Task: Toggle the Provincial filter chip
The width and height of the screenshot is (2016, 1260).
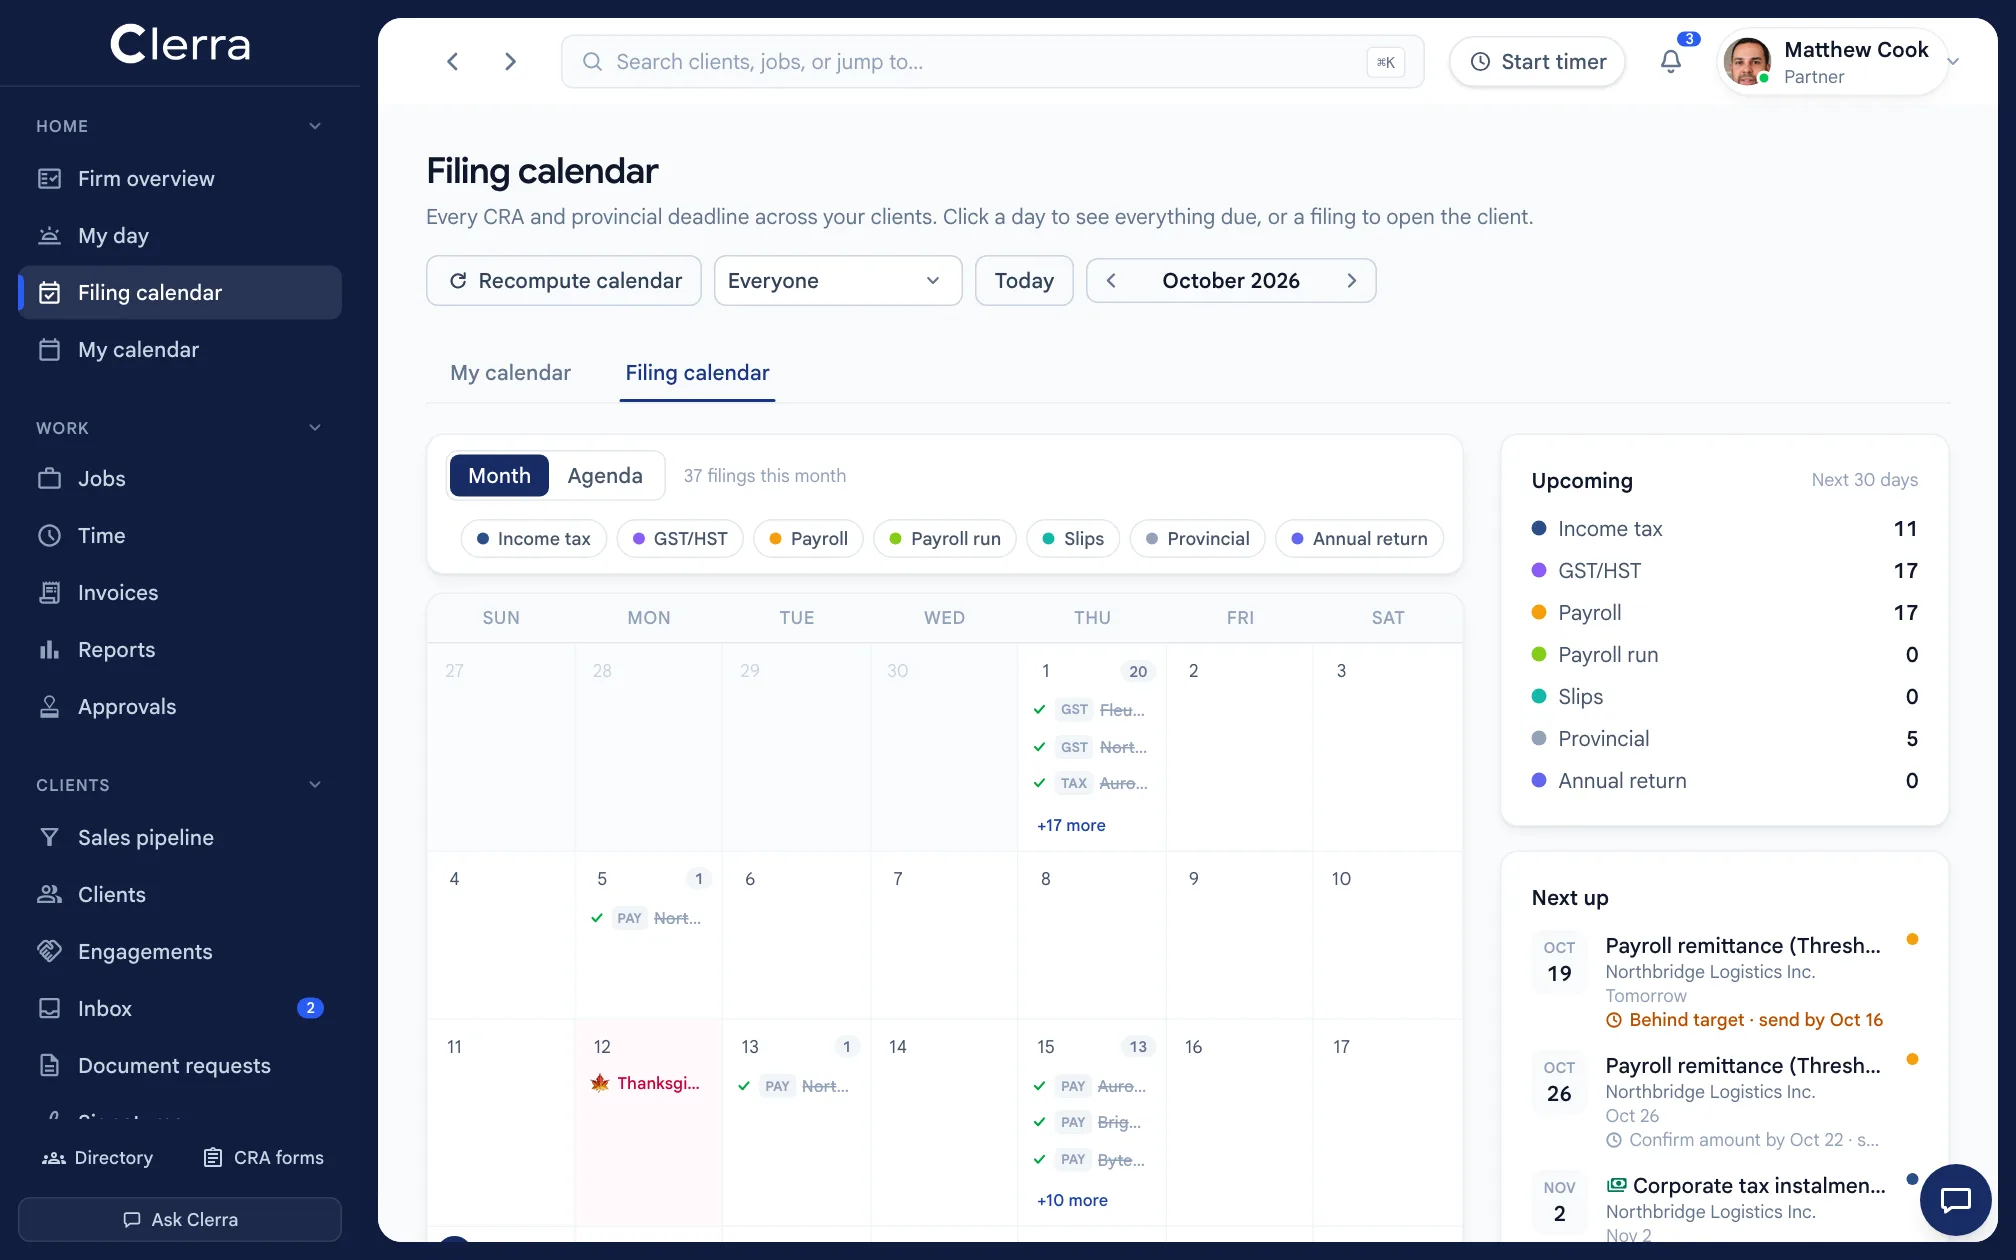Action: click(x=1198, y=539)
